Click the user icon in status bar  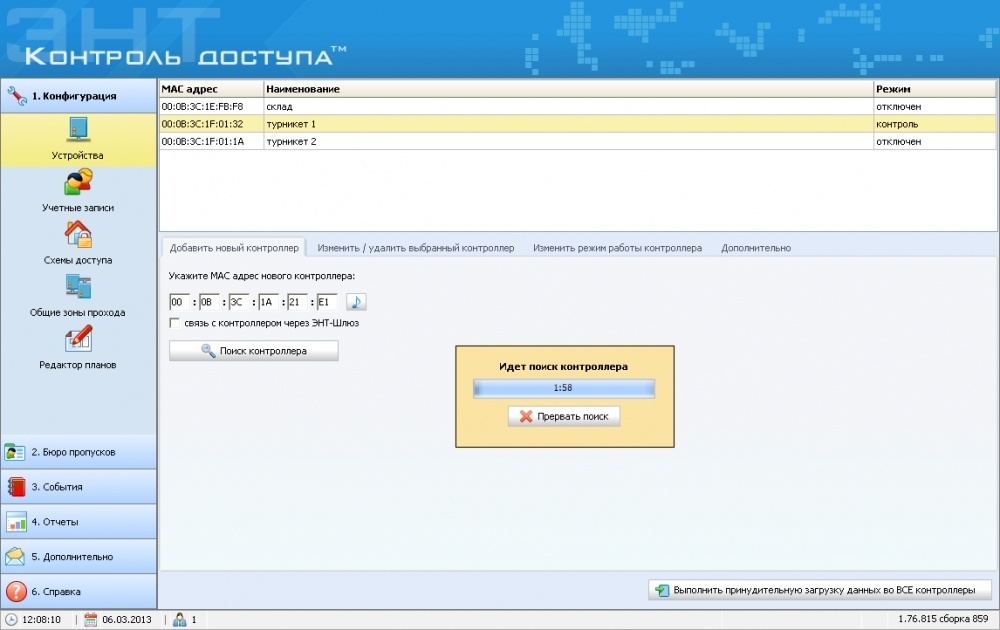coord(180,619)
